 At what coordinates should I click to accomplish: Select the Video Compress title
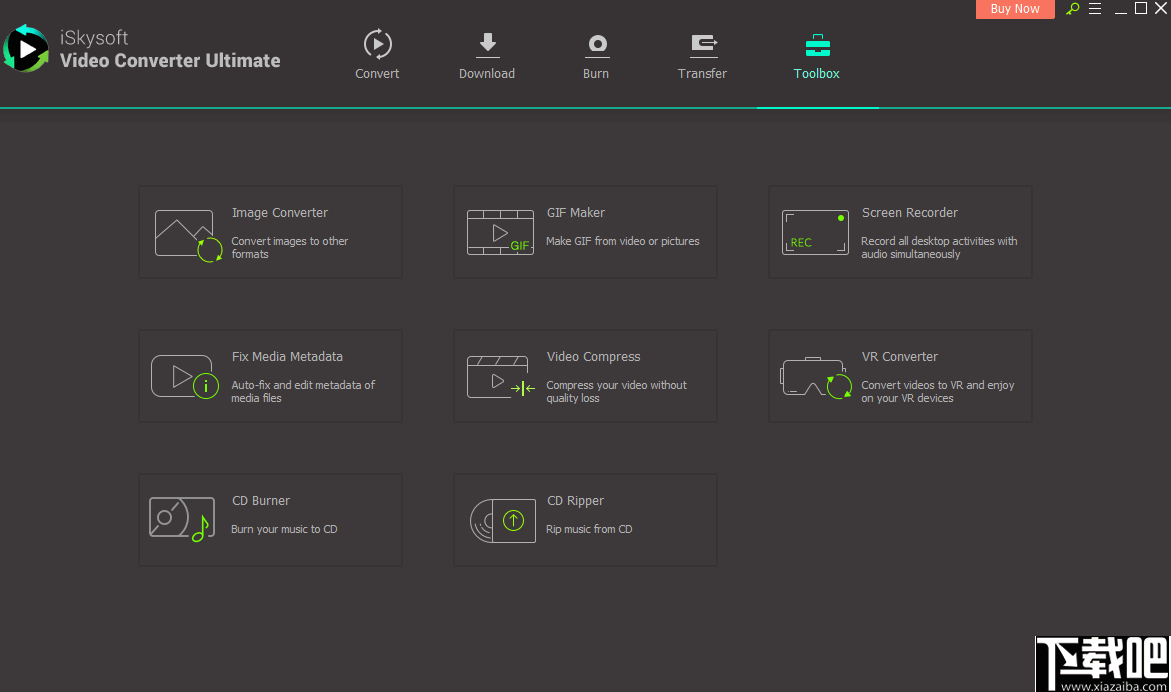(594, 357)
